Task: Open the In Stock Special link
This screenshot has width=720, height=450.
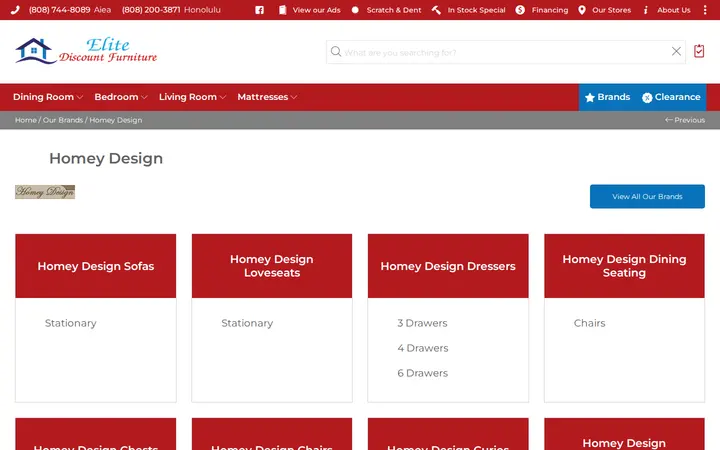Action: 476,10
